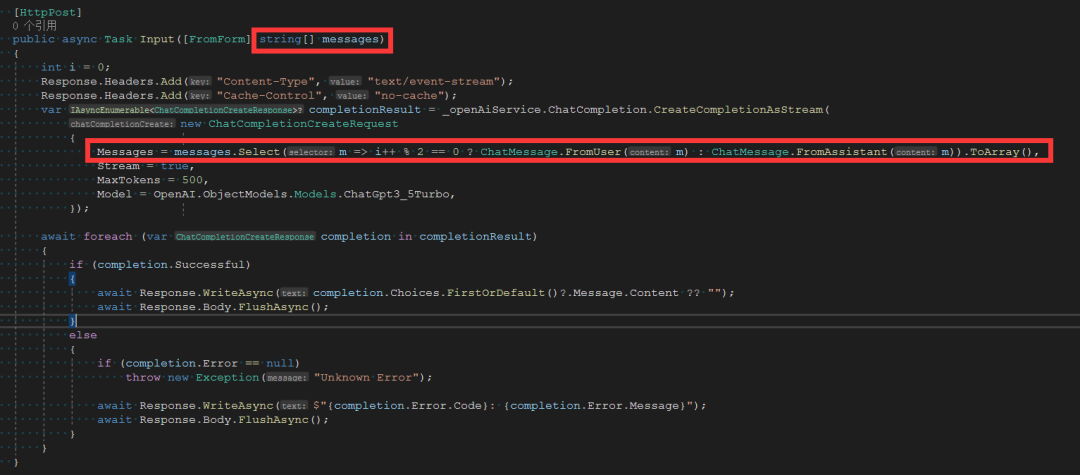This screenshot has height=475, width=1080.
Task: Select the 'true' value of Stream
Action: coord(174,166)
